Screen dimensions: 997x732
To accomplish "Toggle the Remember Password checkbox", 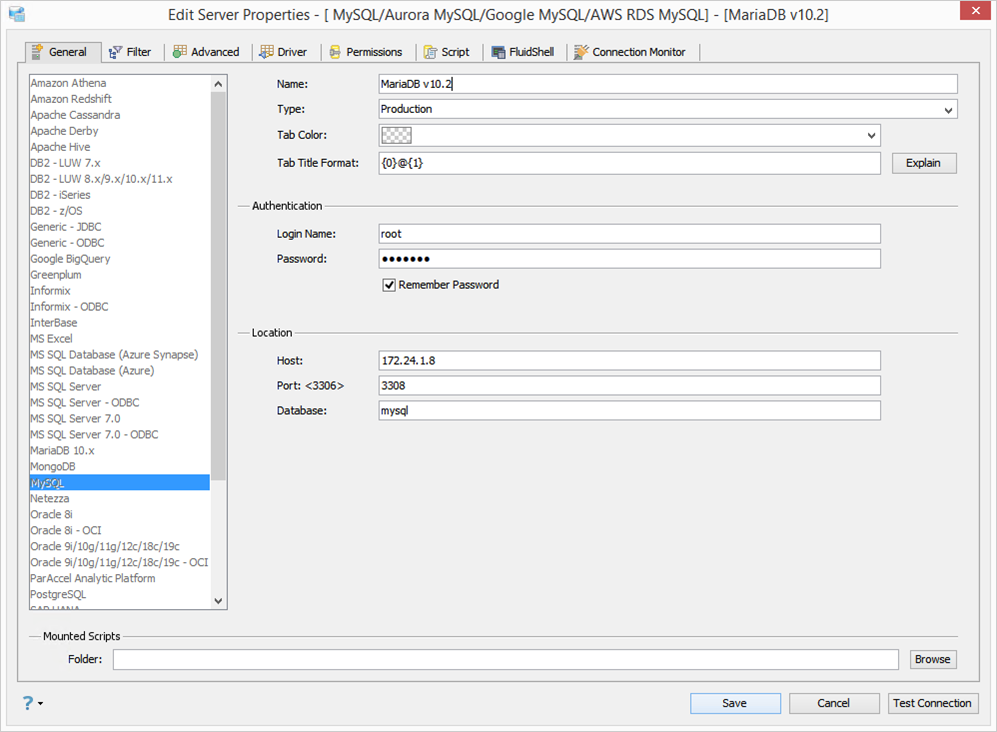I will (390, 285).
